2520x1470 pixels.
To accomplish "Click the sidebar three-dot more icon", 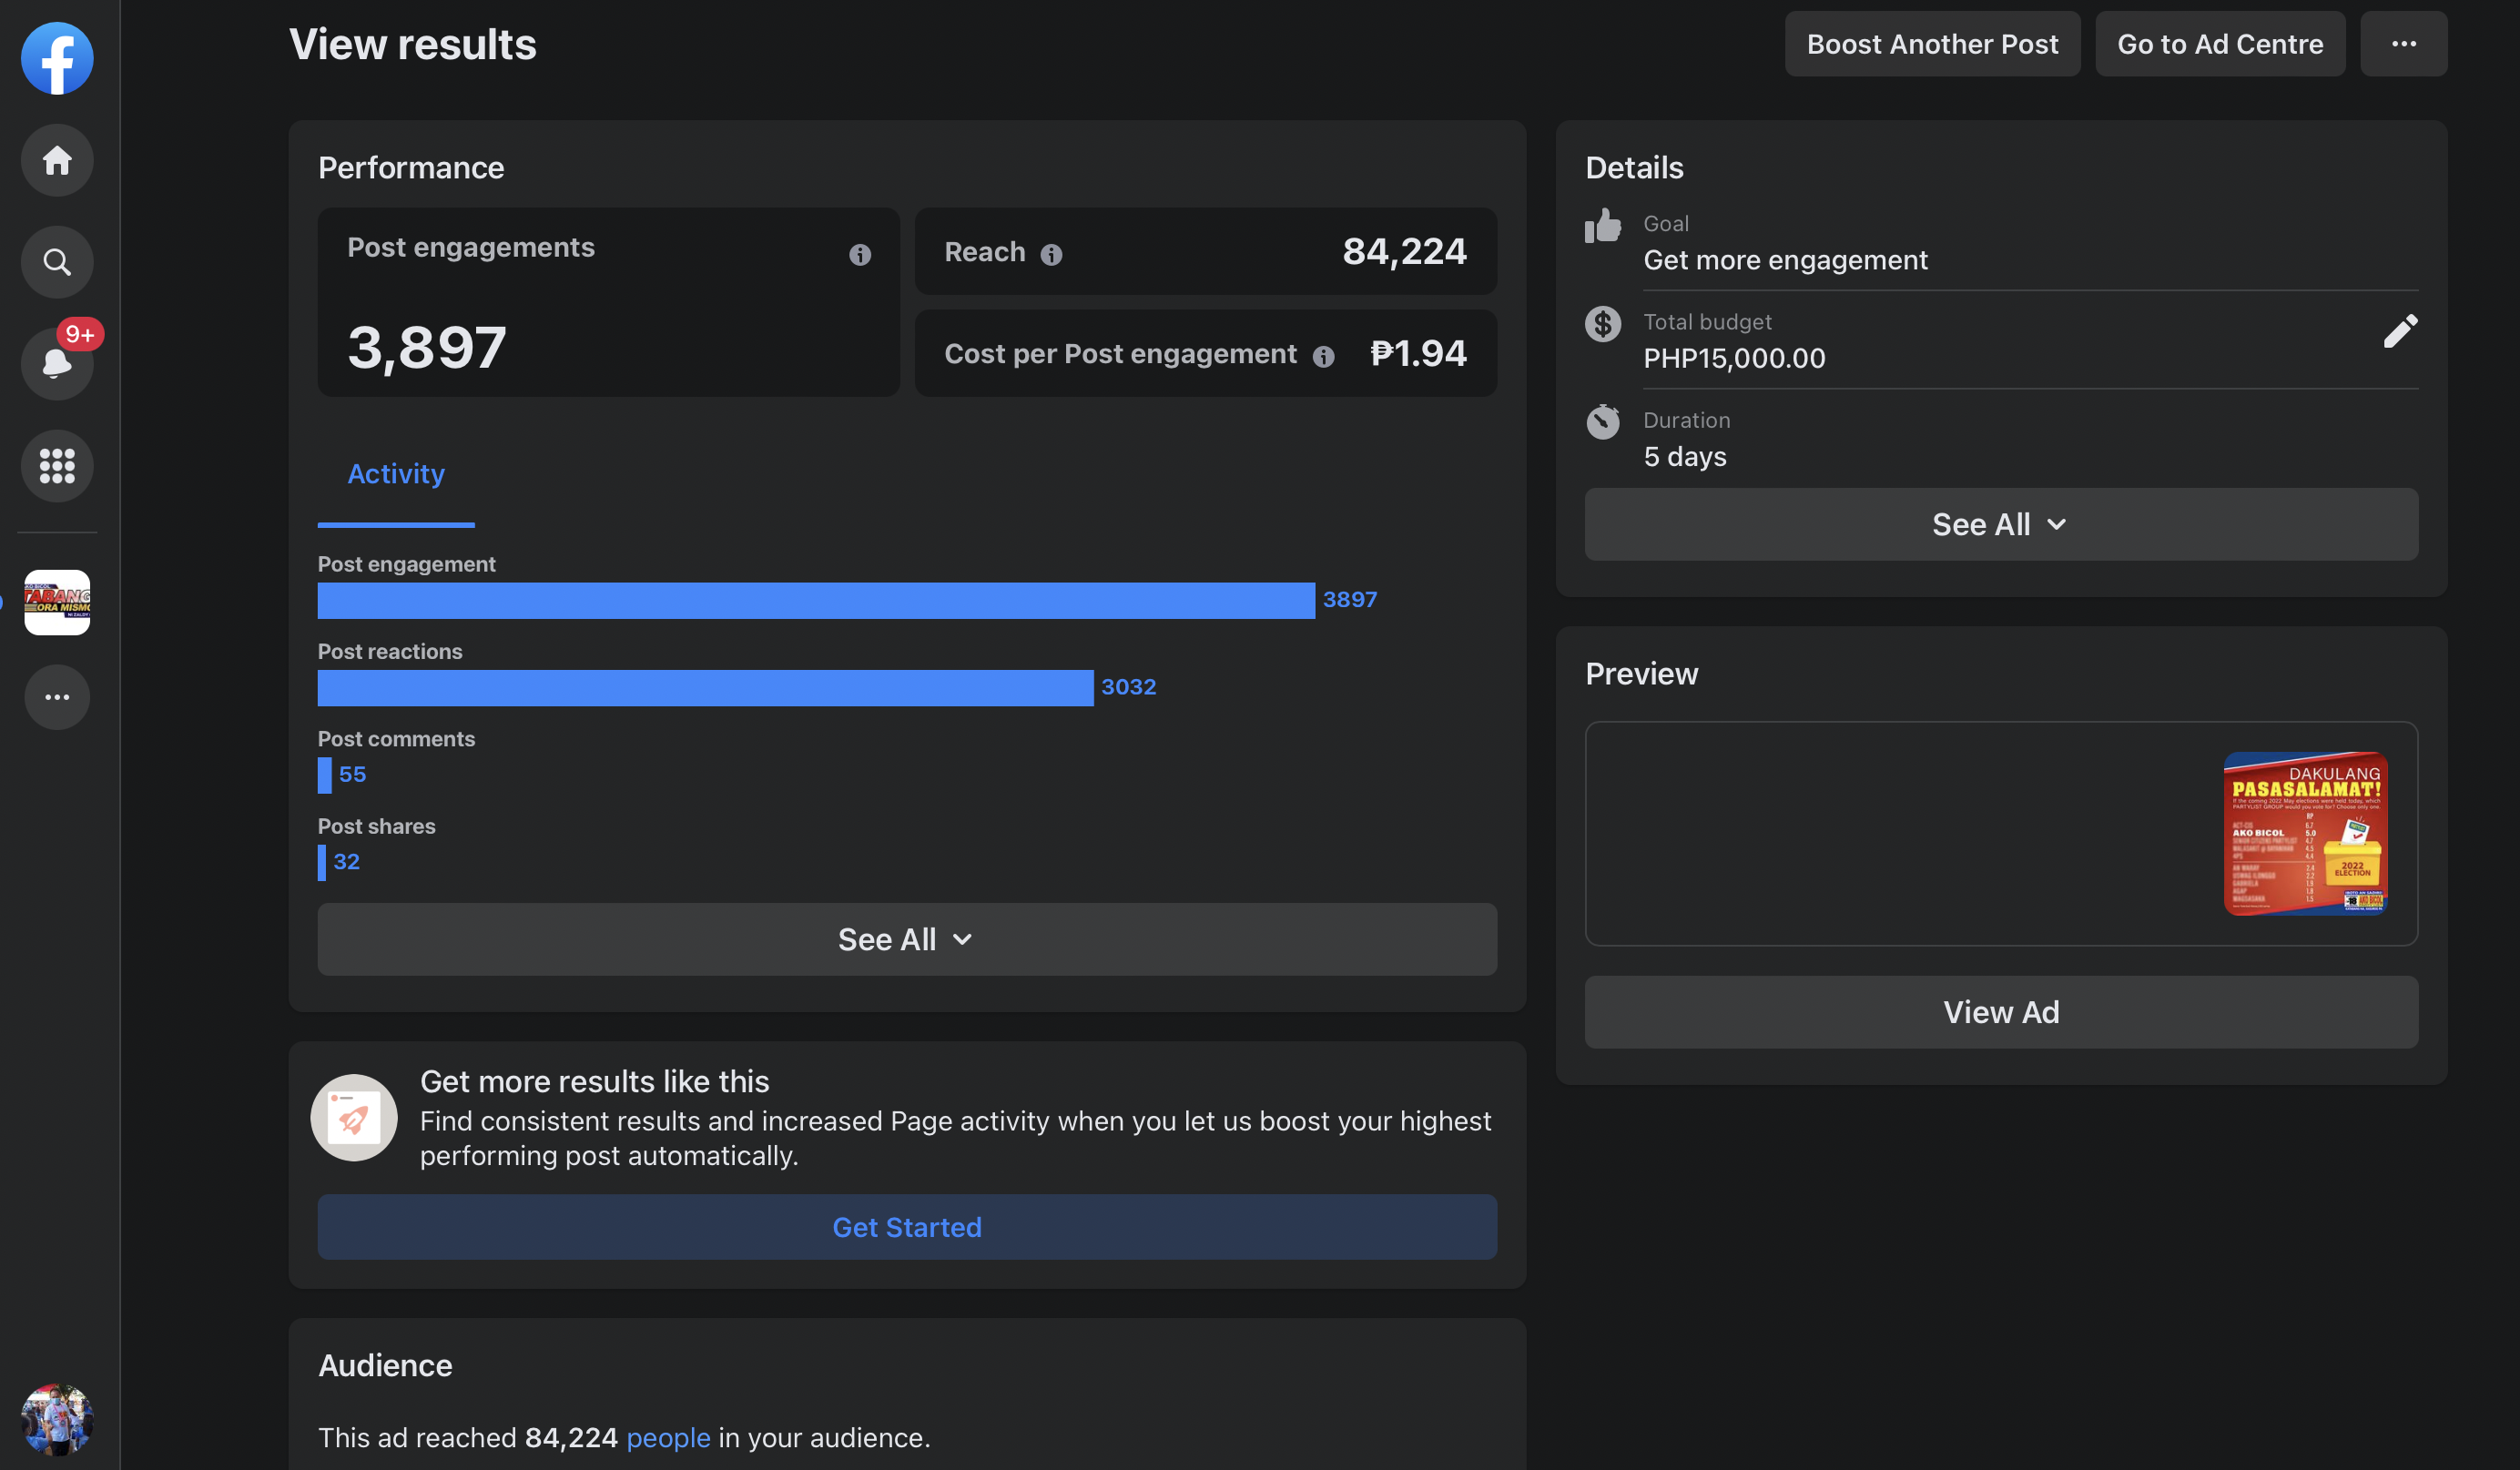I will point(57,697).
